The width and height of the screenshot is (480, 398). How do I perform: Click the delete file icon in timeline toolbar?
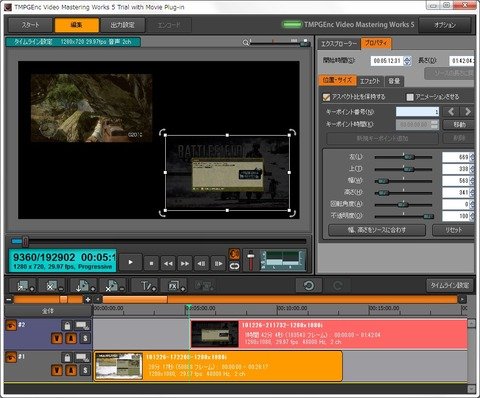(x=113, y=286)
